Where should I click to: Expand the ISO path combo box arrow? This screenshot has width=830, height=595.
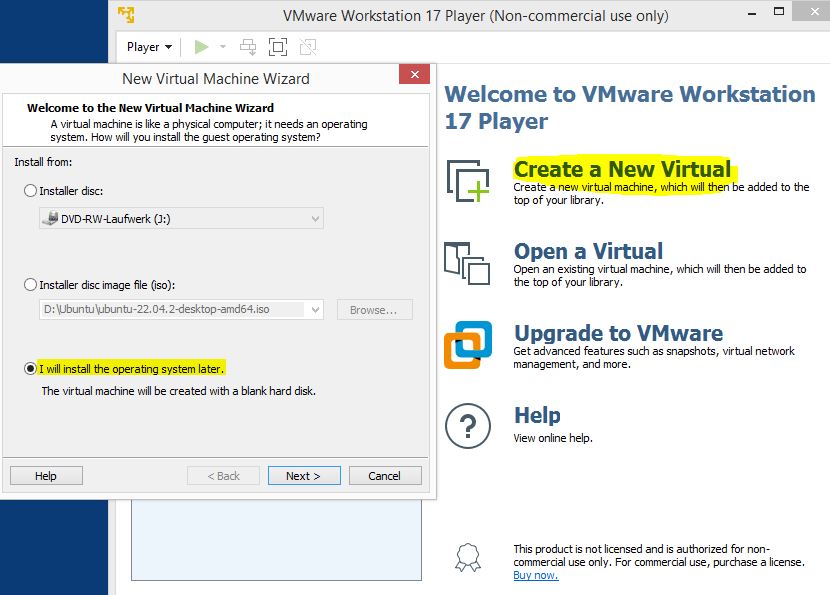pyautogui.click(x=315, y=309)
